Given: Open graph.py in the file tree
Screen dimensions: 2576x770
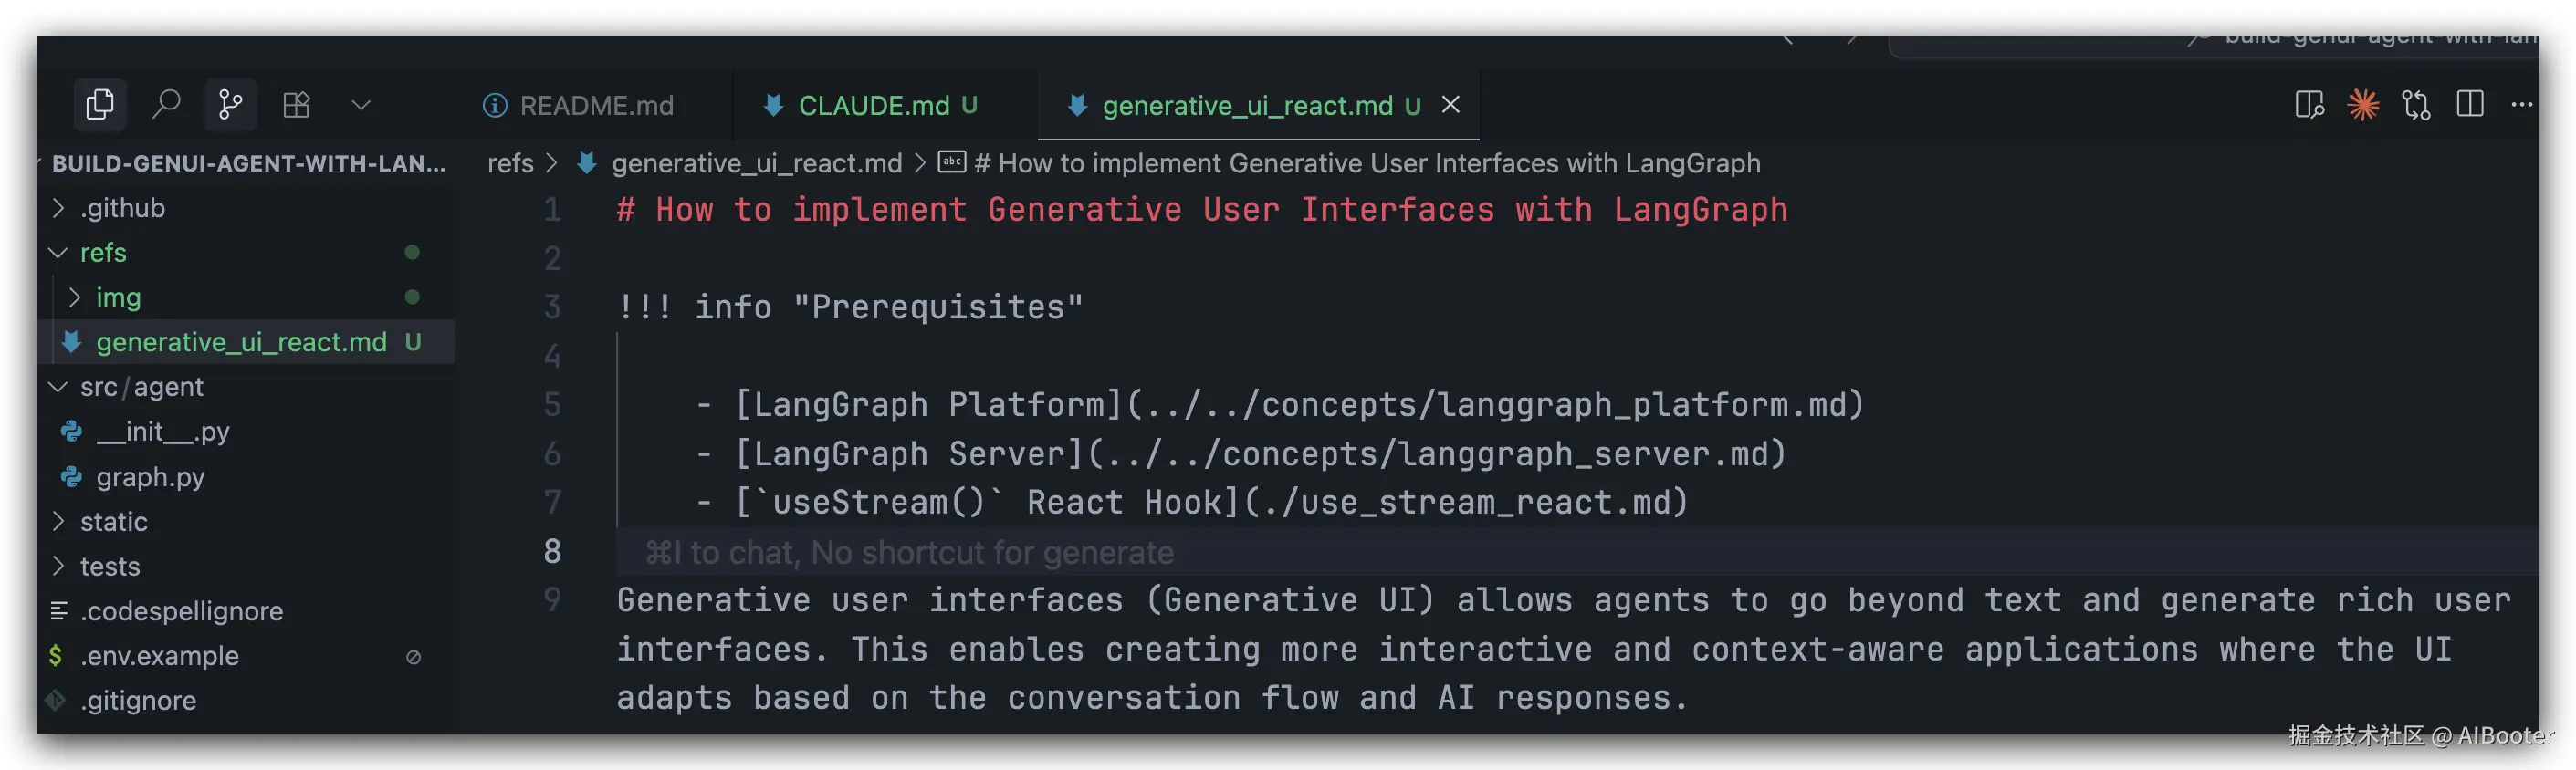Looking at the screenshot, I should pyautogui.click(x=150, y=477).
